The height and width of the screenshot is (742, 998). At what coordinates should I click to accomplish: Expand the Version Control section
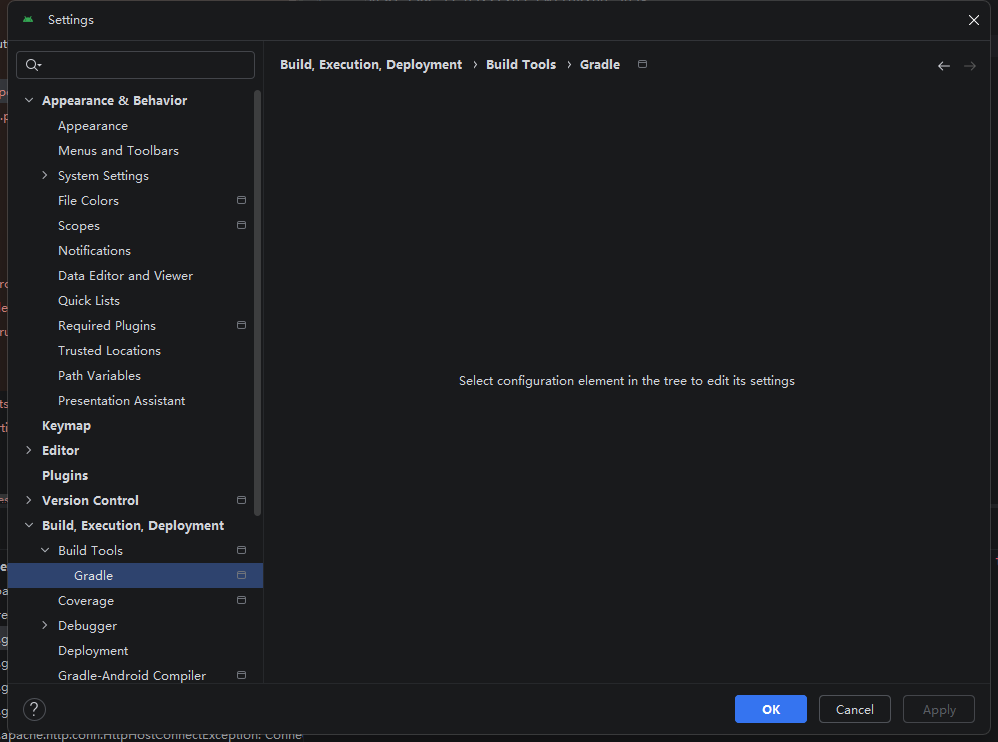click(x=29, y=500)
